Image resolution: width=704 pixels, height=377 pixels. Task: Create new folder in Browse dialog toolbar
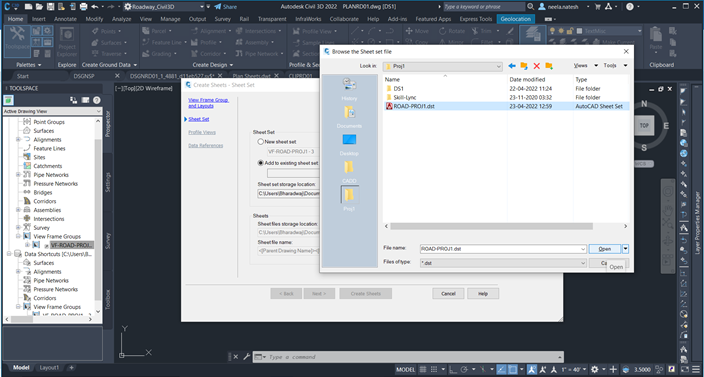[549, 66]
